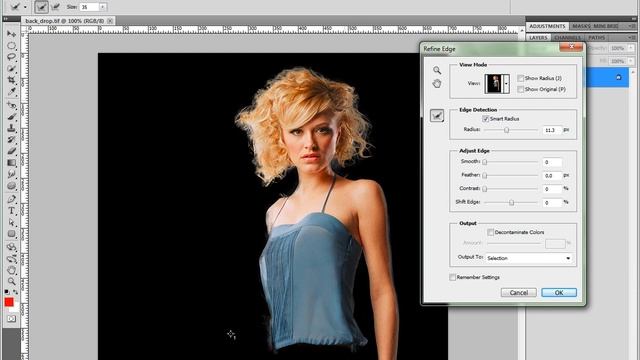Click the Radius value field
Viewport: 640px width, 360px height.
coord(552,130)
